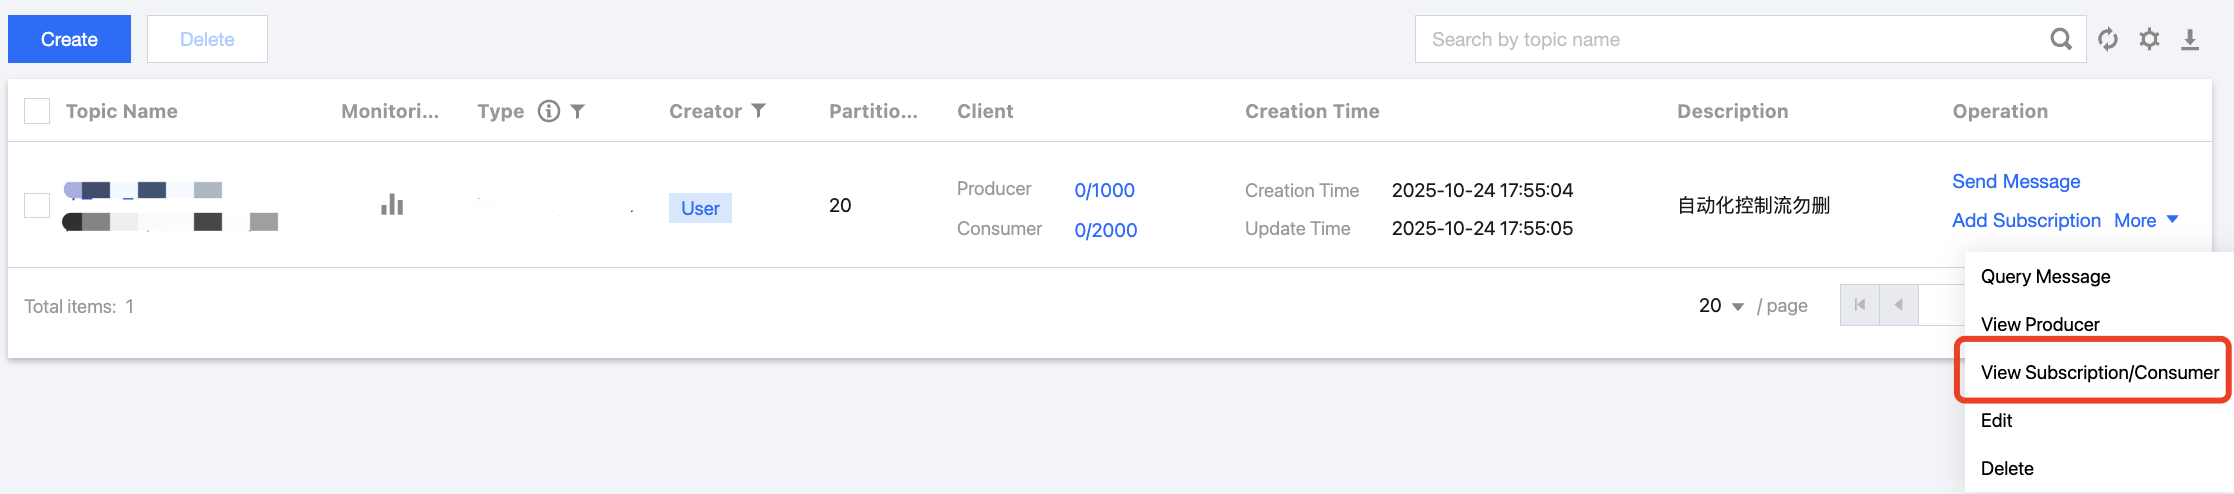The width and height of the screenshot is (2234, 494).
Task: Click the Create button
Action: click(x=69, y=39)
